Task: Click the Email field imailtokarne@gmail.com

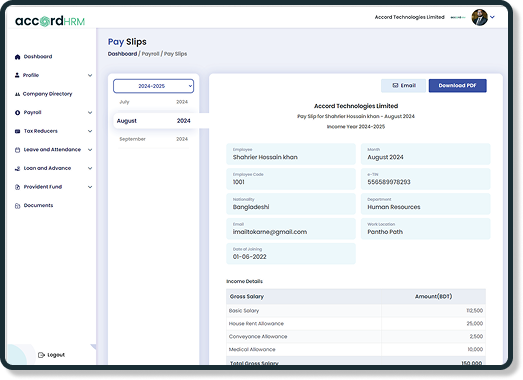Action: (x=291, y=229)
